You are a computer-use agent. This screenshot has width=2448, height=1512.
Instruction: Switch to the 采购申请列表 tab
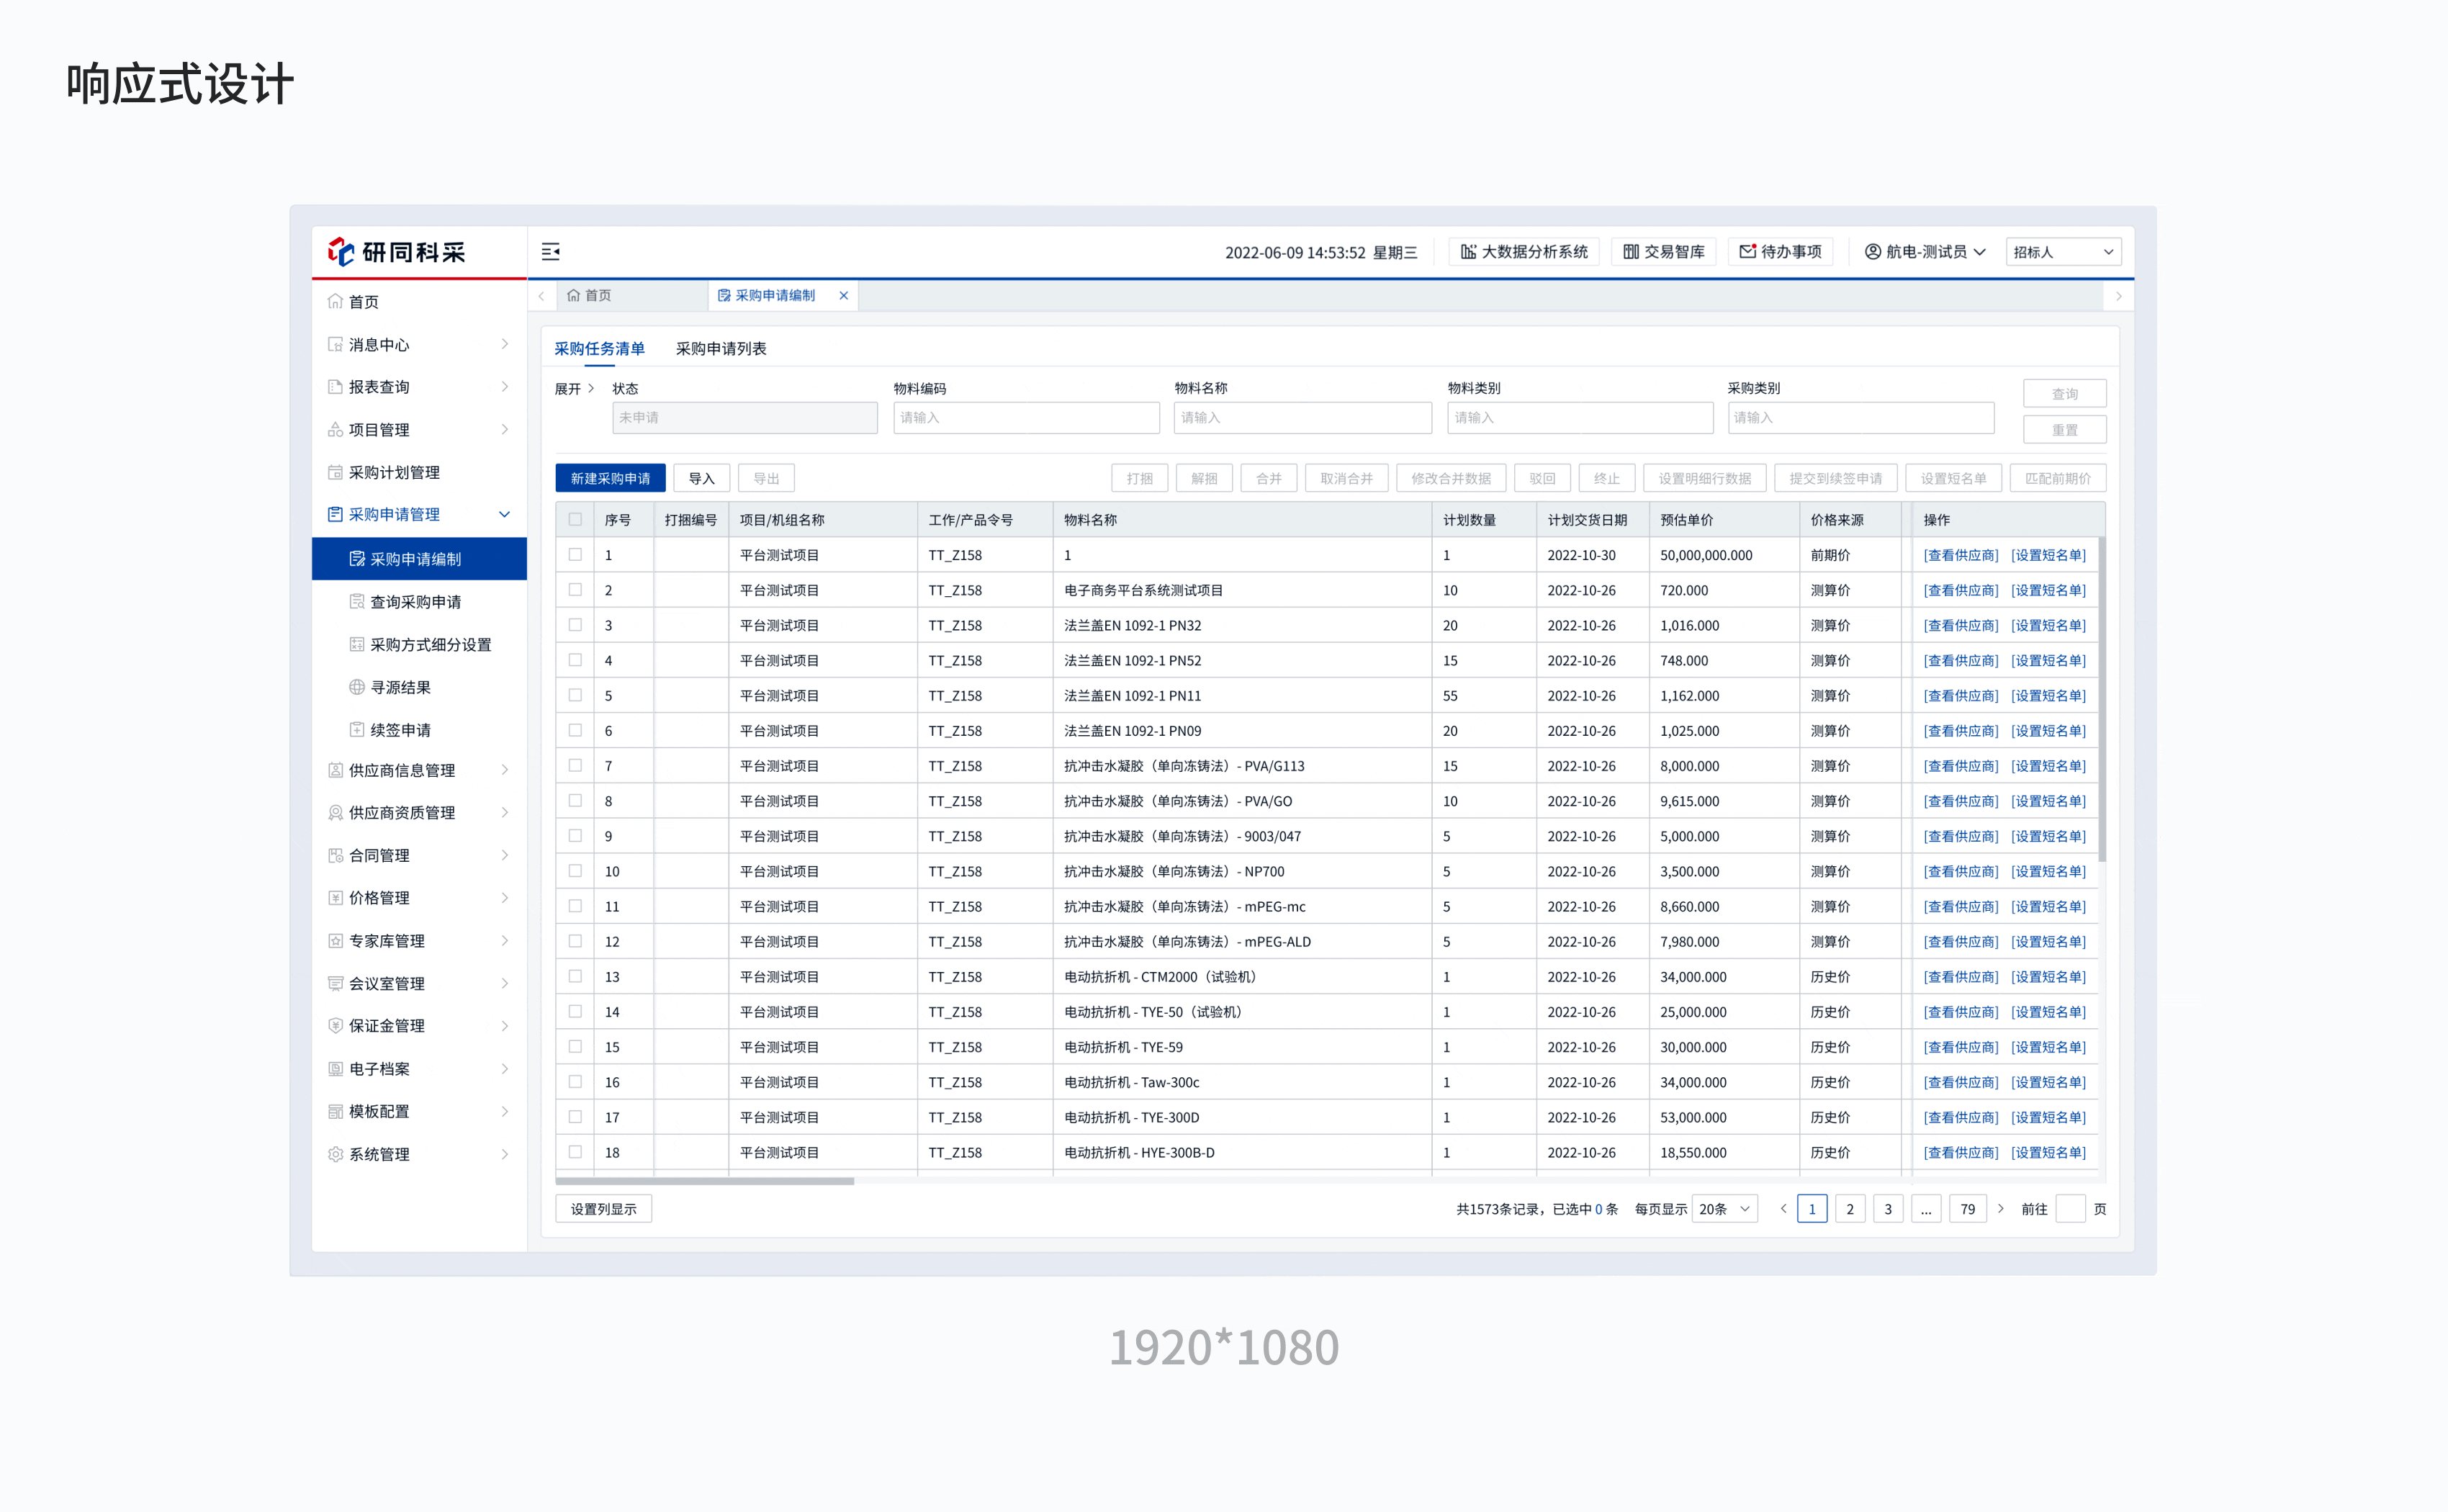coord(720,349)
